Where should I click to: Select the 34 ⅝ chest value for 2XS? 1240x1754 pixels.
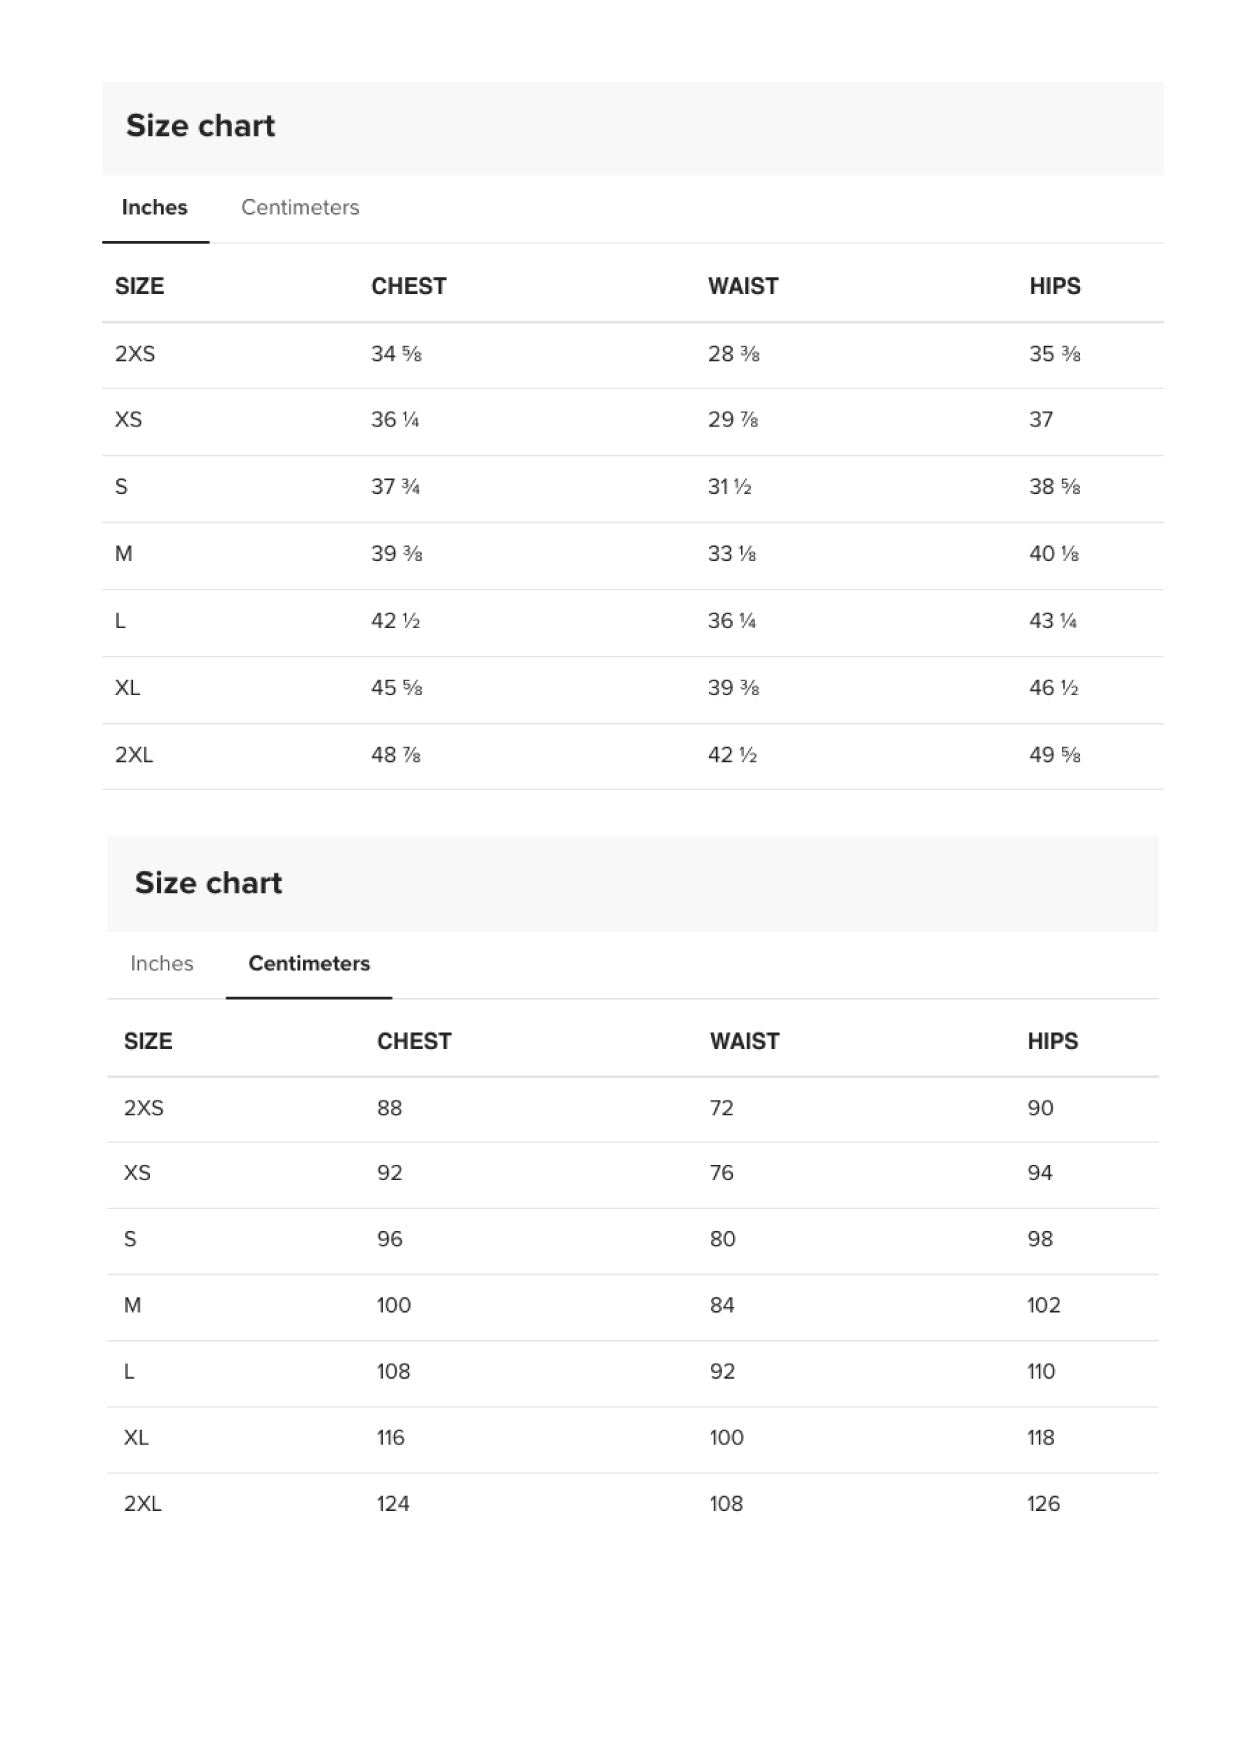click(396, 354)
